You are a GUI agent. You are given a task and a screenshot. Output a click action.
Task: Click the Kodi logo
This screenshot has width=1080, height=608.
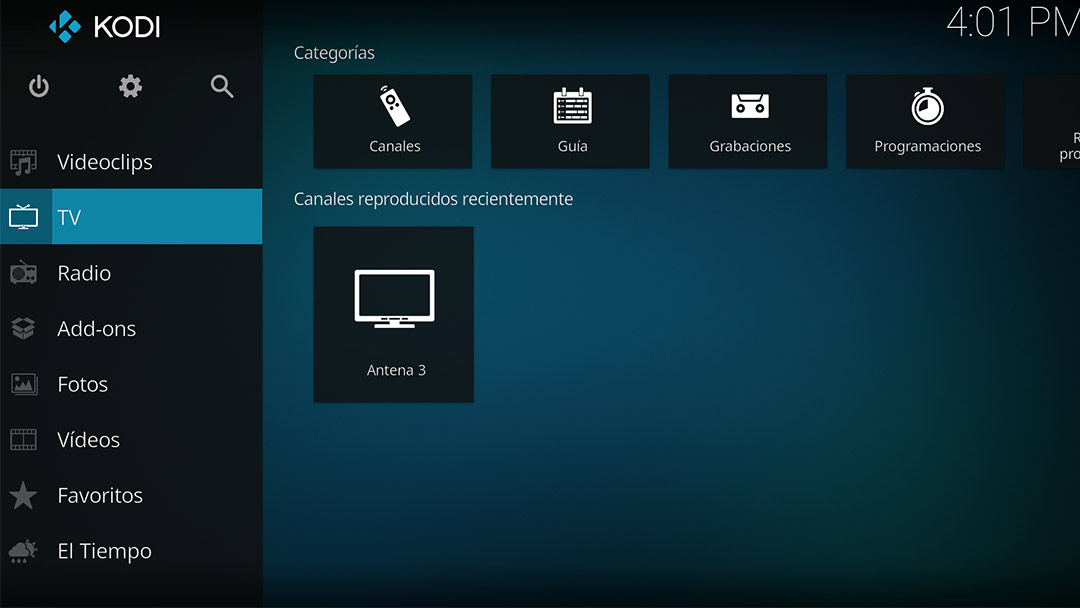105,27
